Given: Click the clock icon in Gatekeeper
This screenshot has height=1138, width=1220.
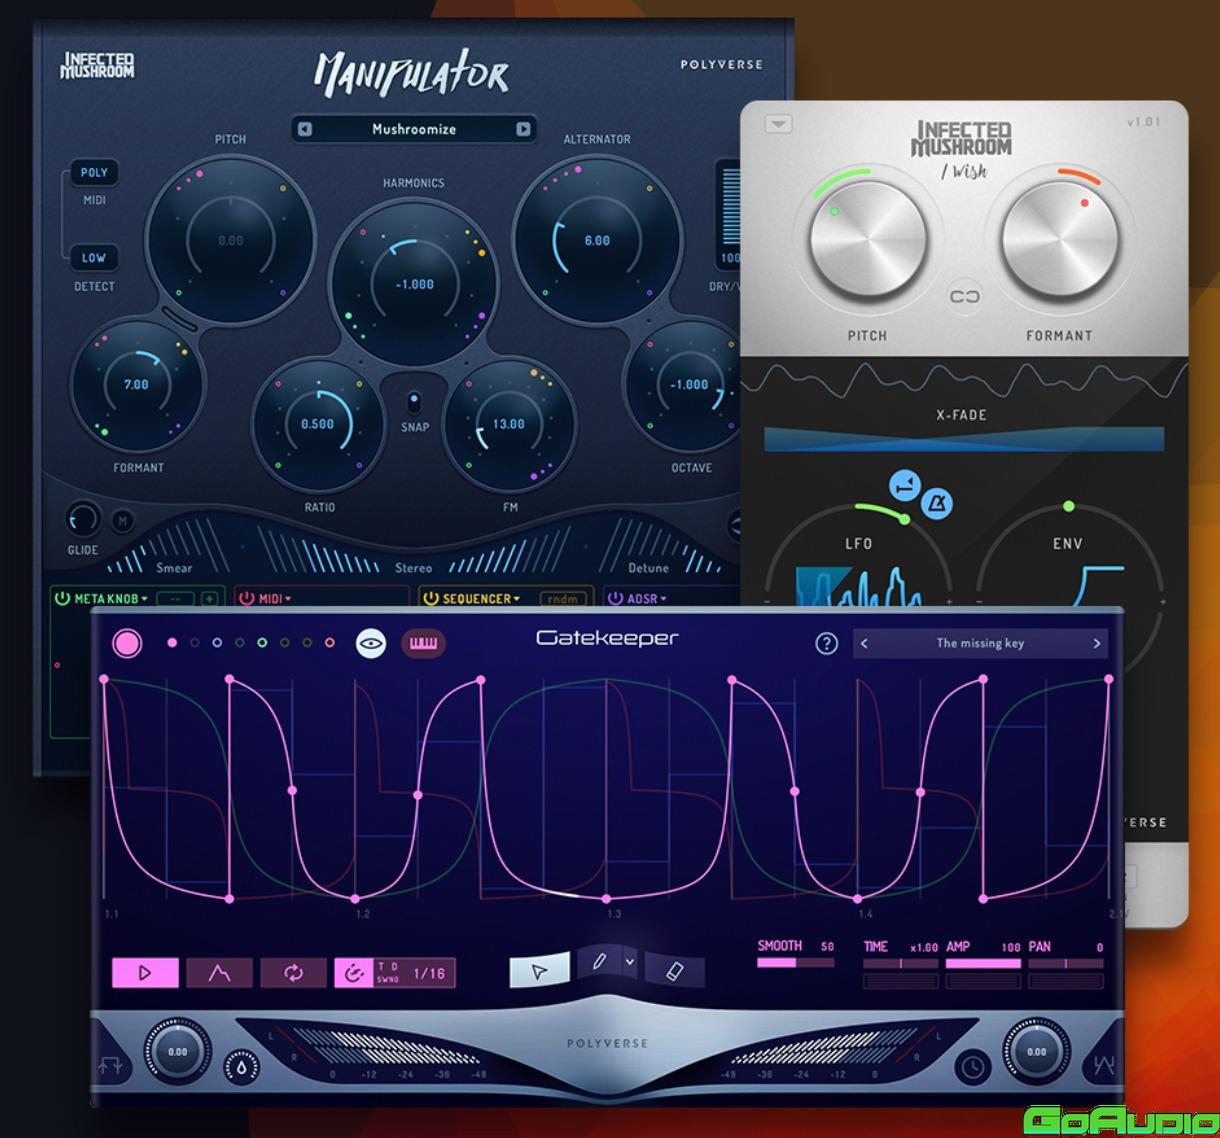Looking at the screenshot, I should [x=972, y=1067].
